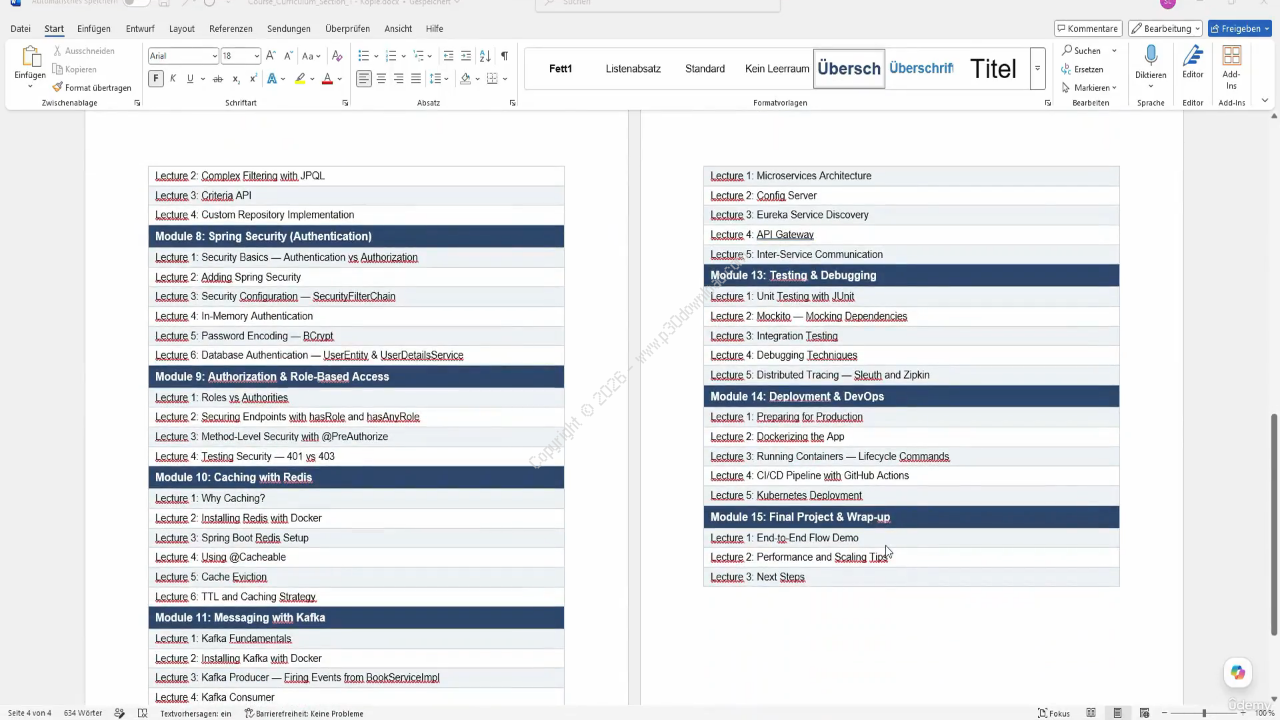Click Format übertragen painter
The width and height of the screenshot is (1280, 720).
[x=92, y=88]
